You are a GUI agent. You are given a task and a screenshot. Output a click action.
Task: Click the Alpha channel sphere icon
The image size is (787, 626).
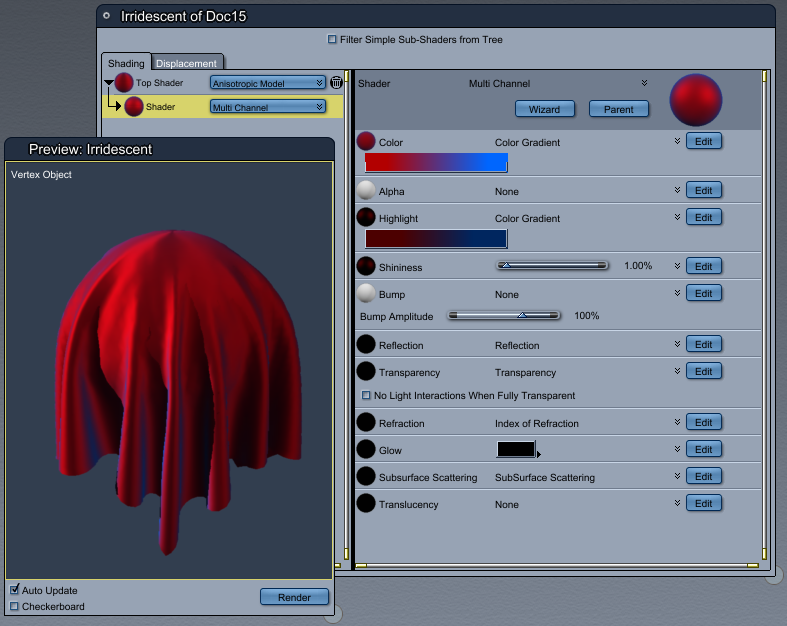click(366, 190)
